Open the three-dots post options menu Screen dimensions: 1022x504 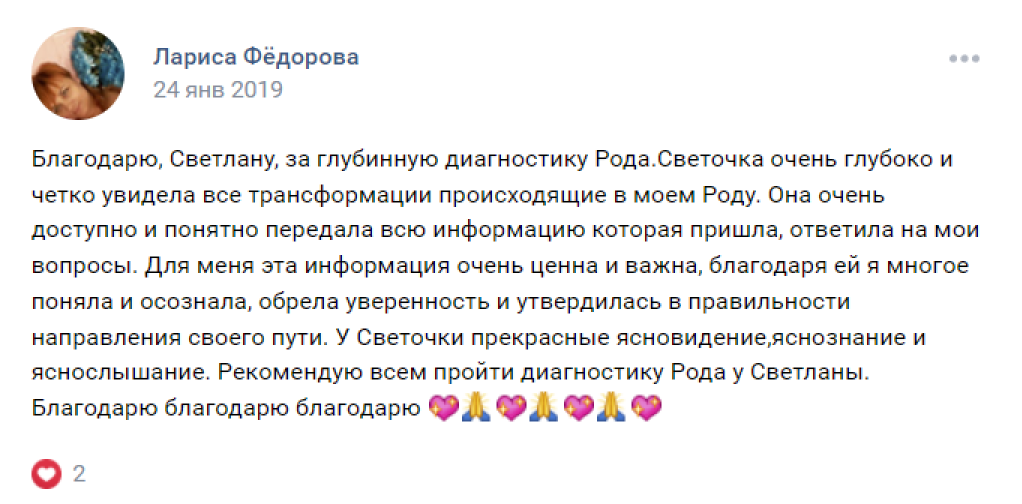pyautogui.click(x=964, y=58)
